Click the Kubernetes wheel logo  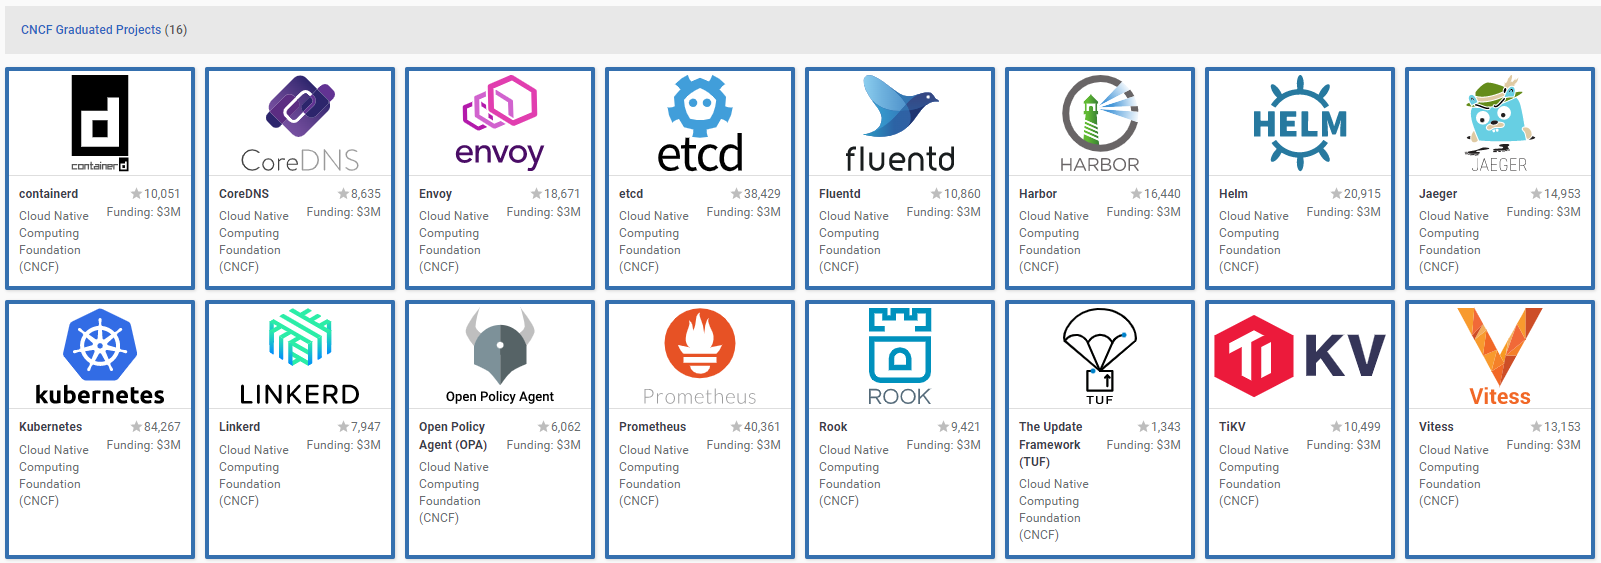pyautogui.click(x=100, y=357)
